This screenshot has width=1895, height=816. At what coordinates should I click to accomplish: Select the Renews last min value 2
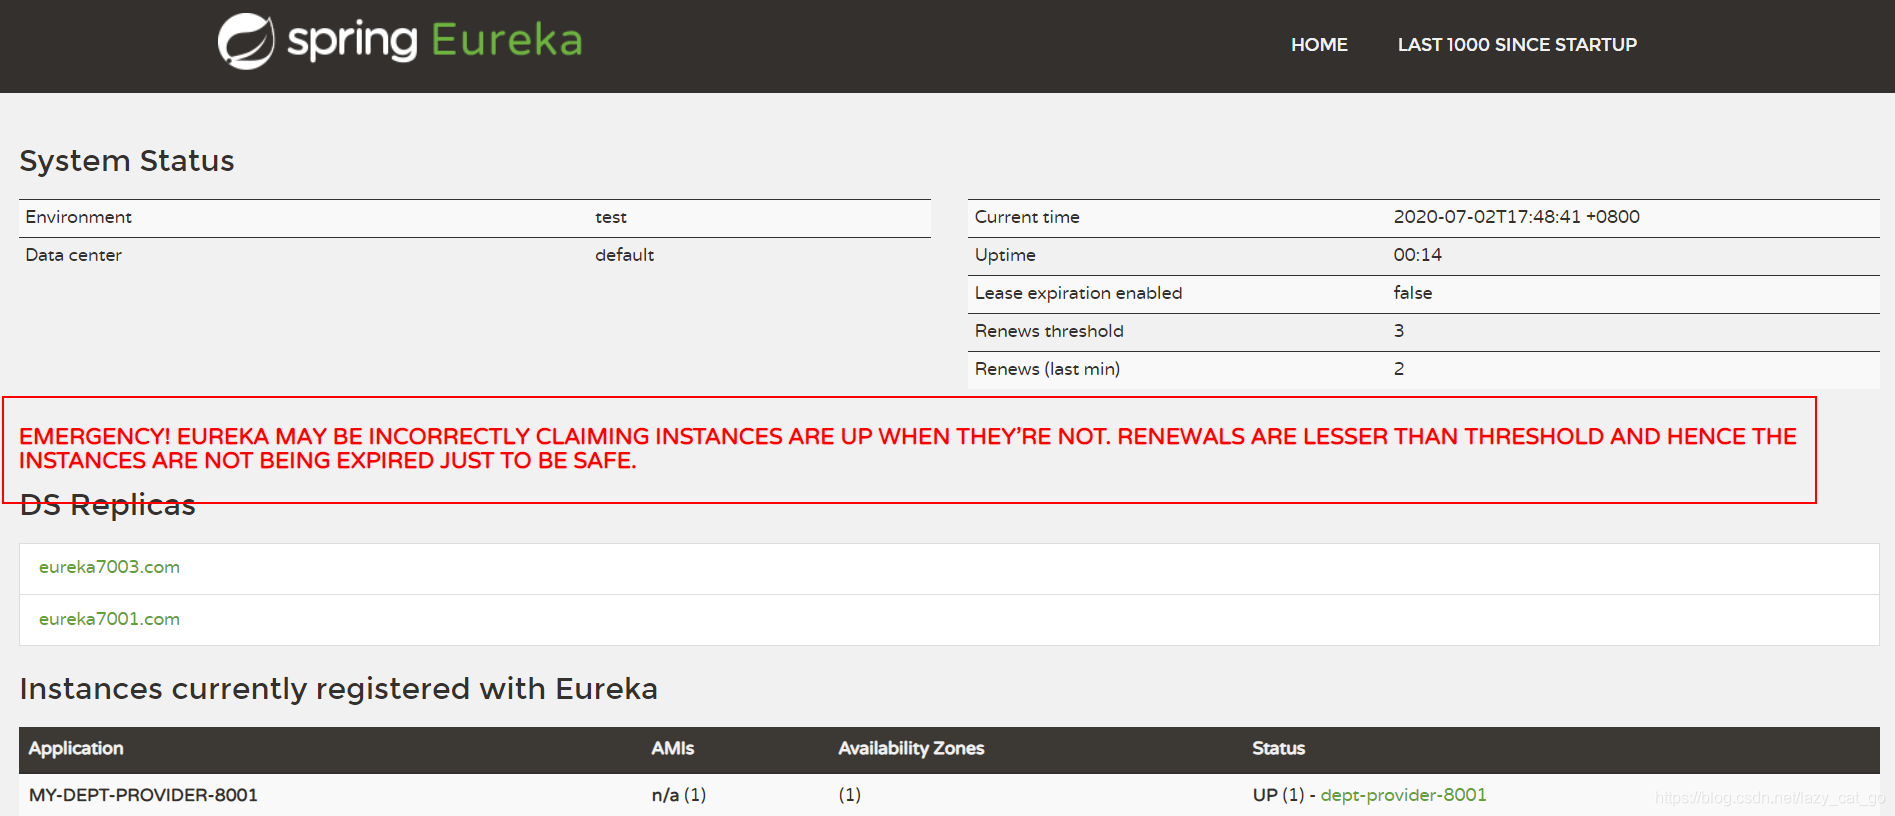click(x=1399, y=369)
